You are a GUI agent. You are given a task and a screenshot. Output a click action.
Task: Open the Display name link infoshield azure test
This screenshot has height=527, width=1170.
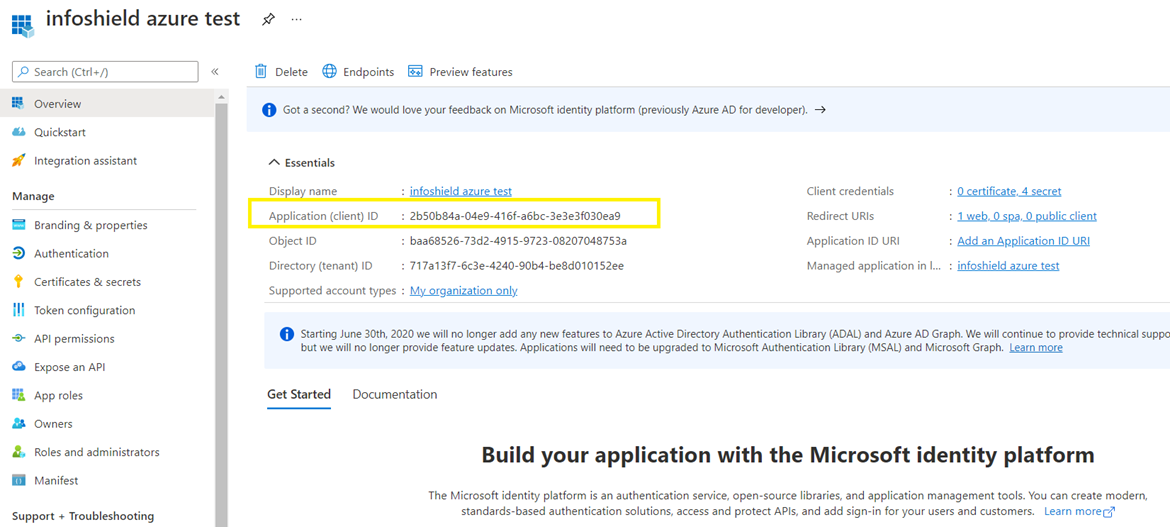[x=460, y=191]
